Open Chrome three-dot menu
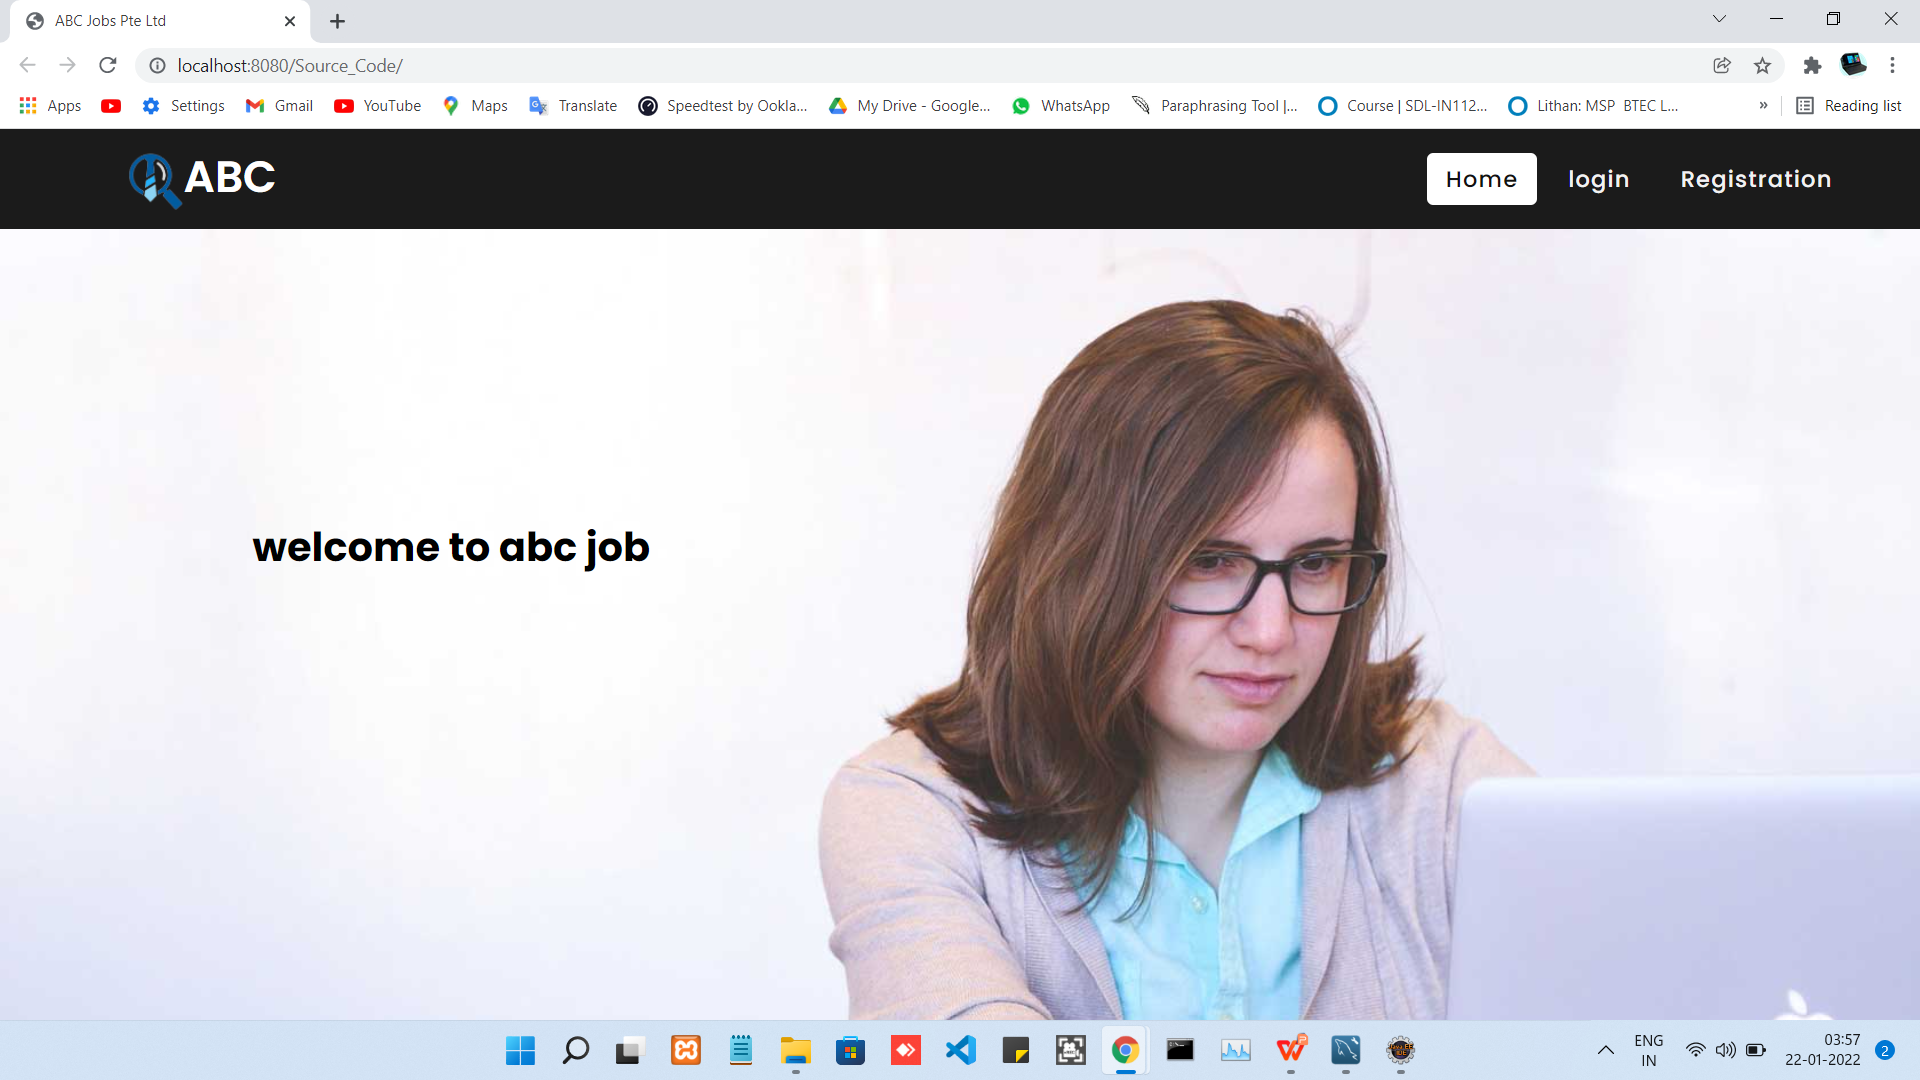The height and width of the screenshot is (1080, 1920). 1892,65
